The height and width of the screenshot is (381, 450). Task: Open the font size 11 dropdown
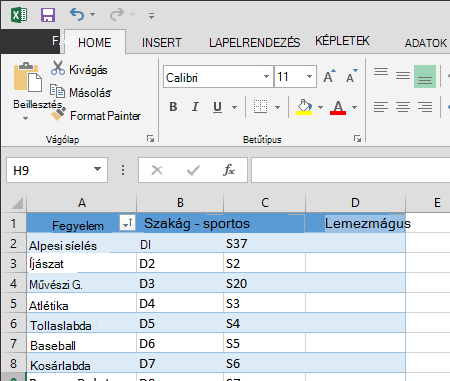(x=309, y=77)
